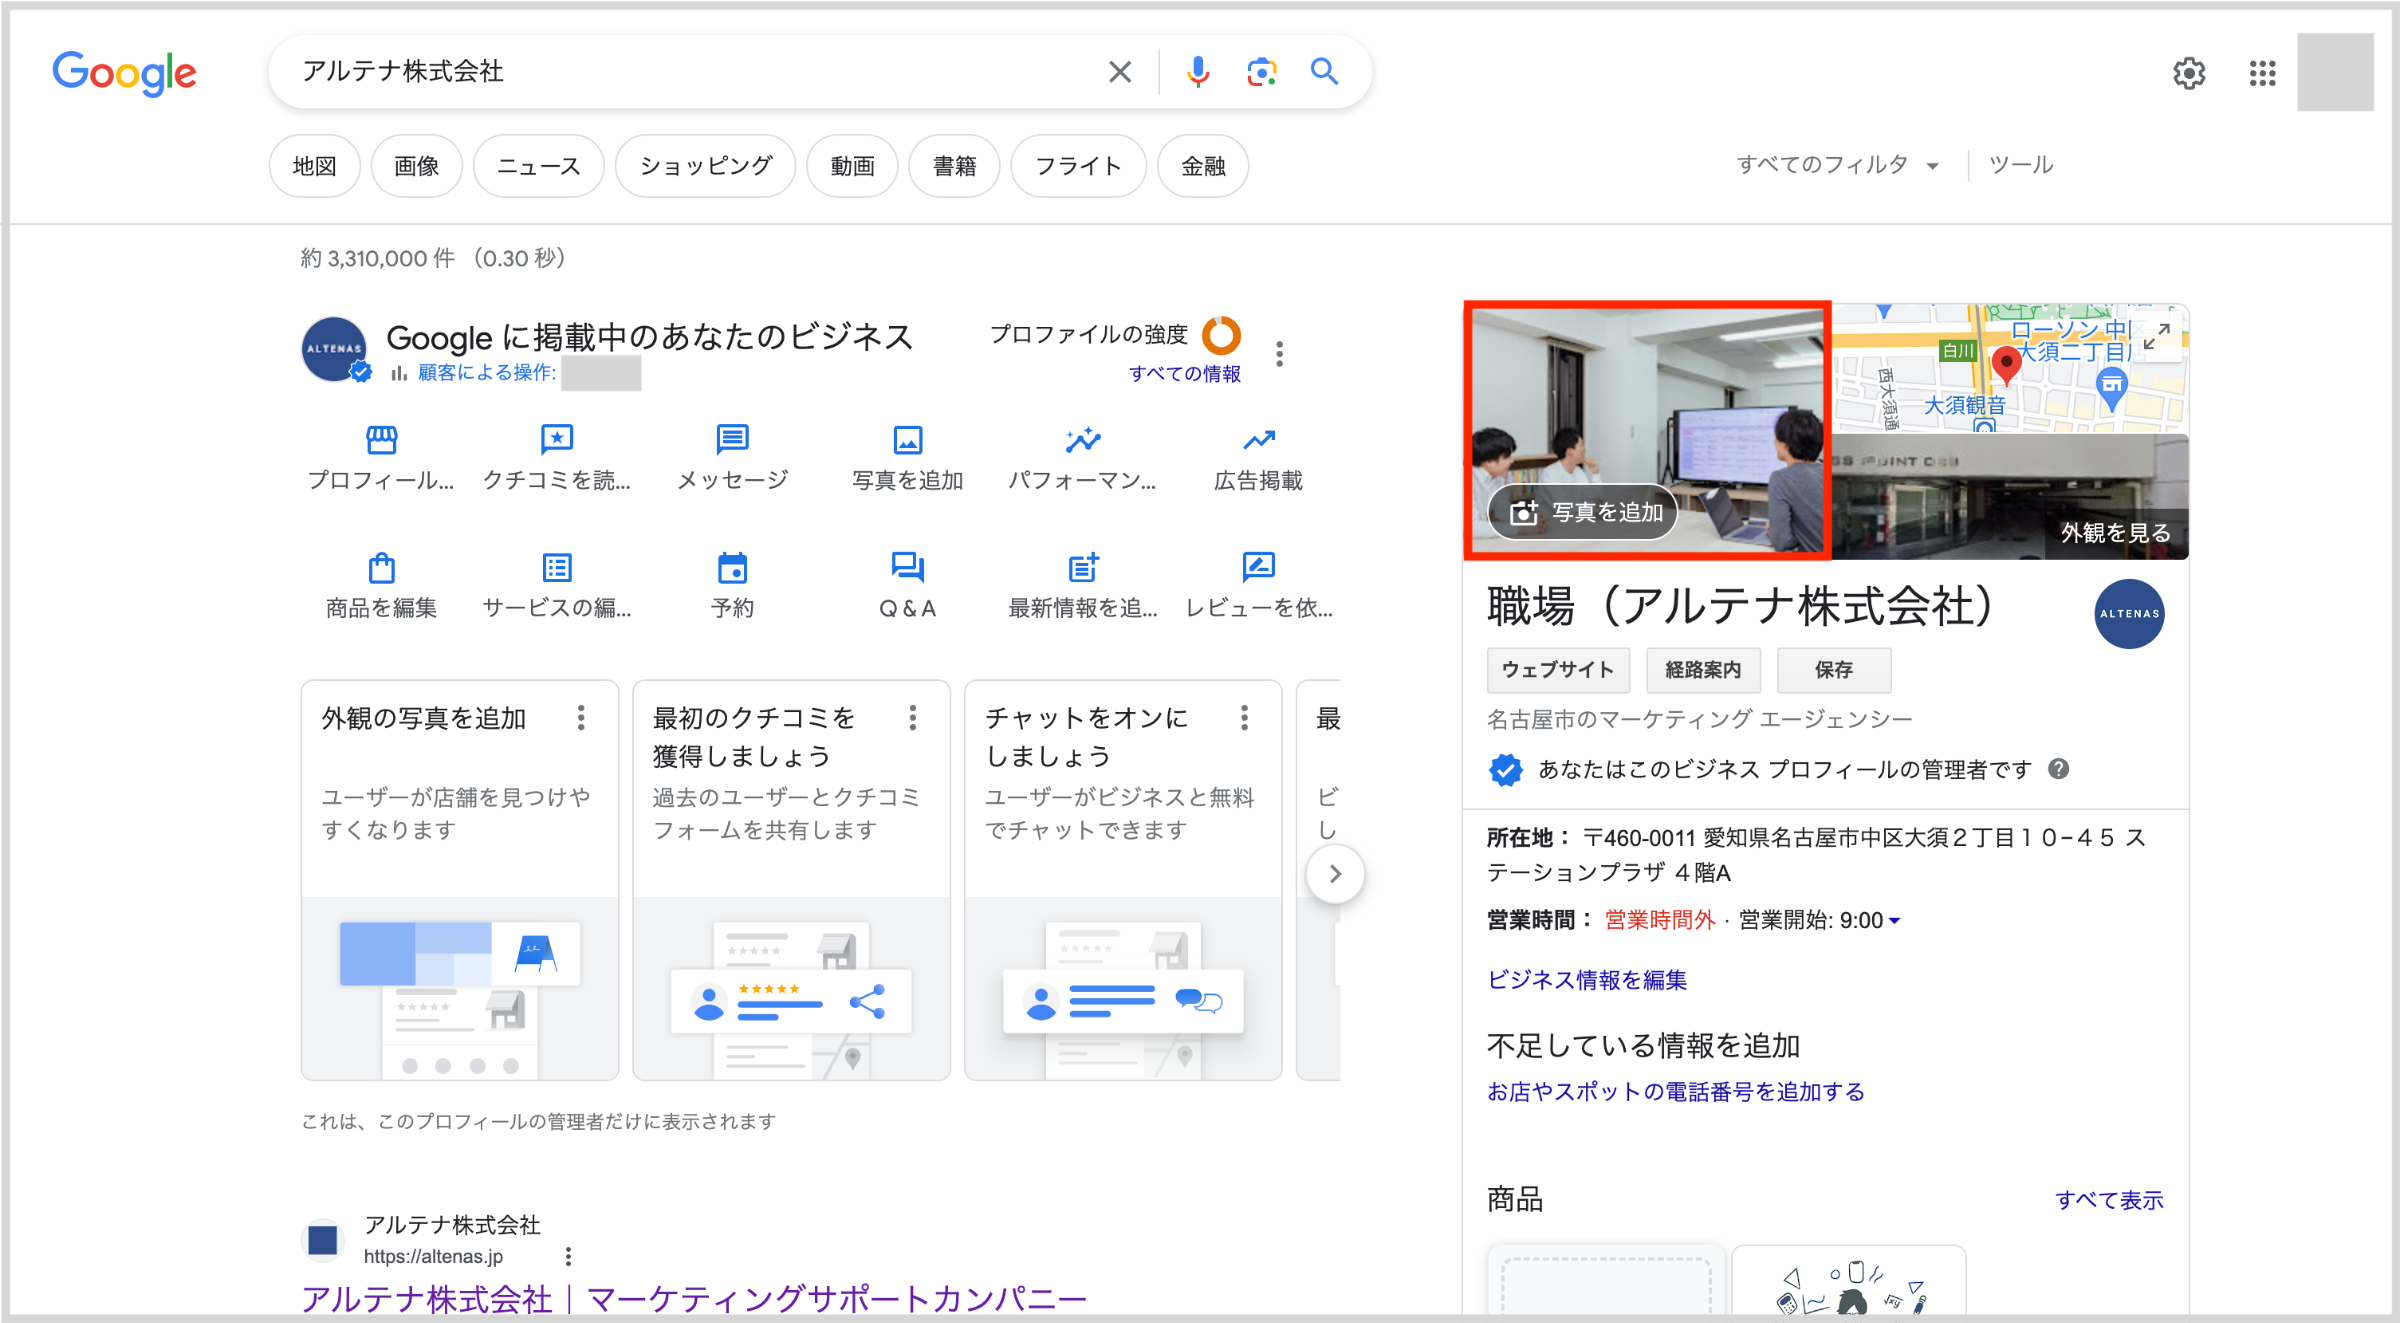Click the blue search magnifier icon
The height and width of the screenshot is (1323, 2400).
(1325, 72)
